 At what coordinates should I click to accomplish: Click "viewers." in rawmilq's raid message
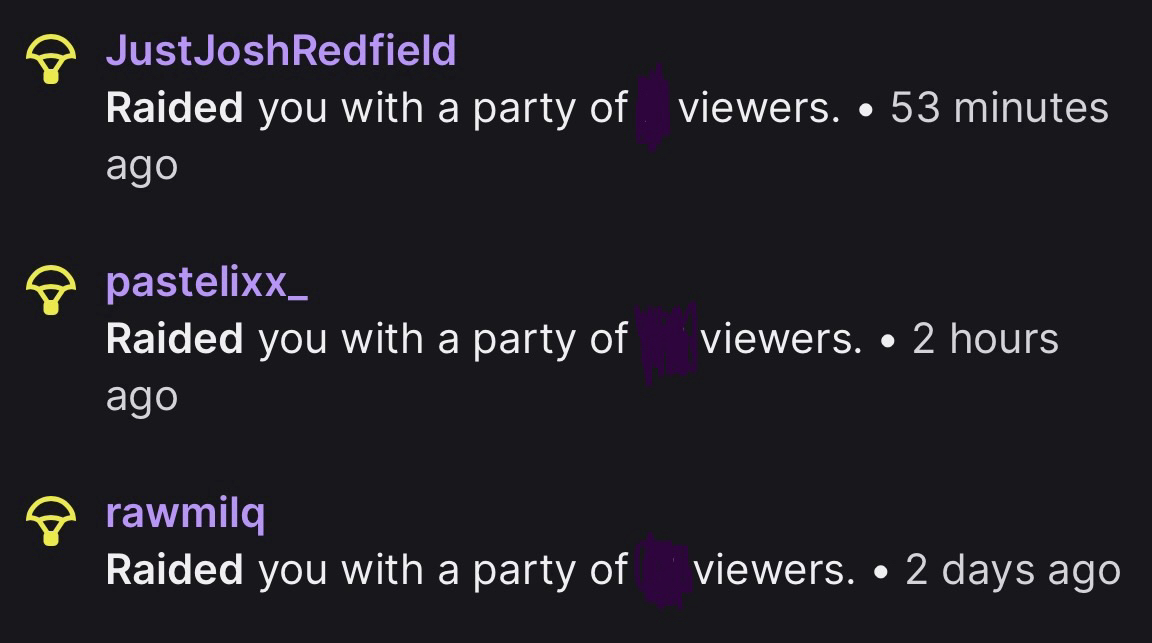(x=775, y=570)
